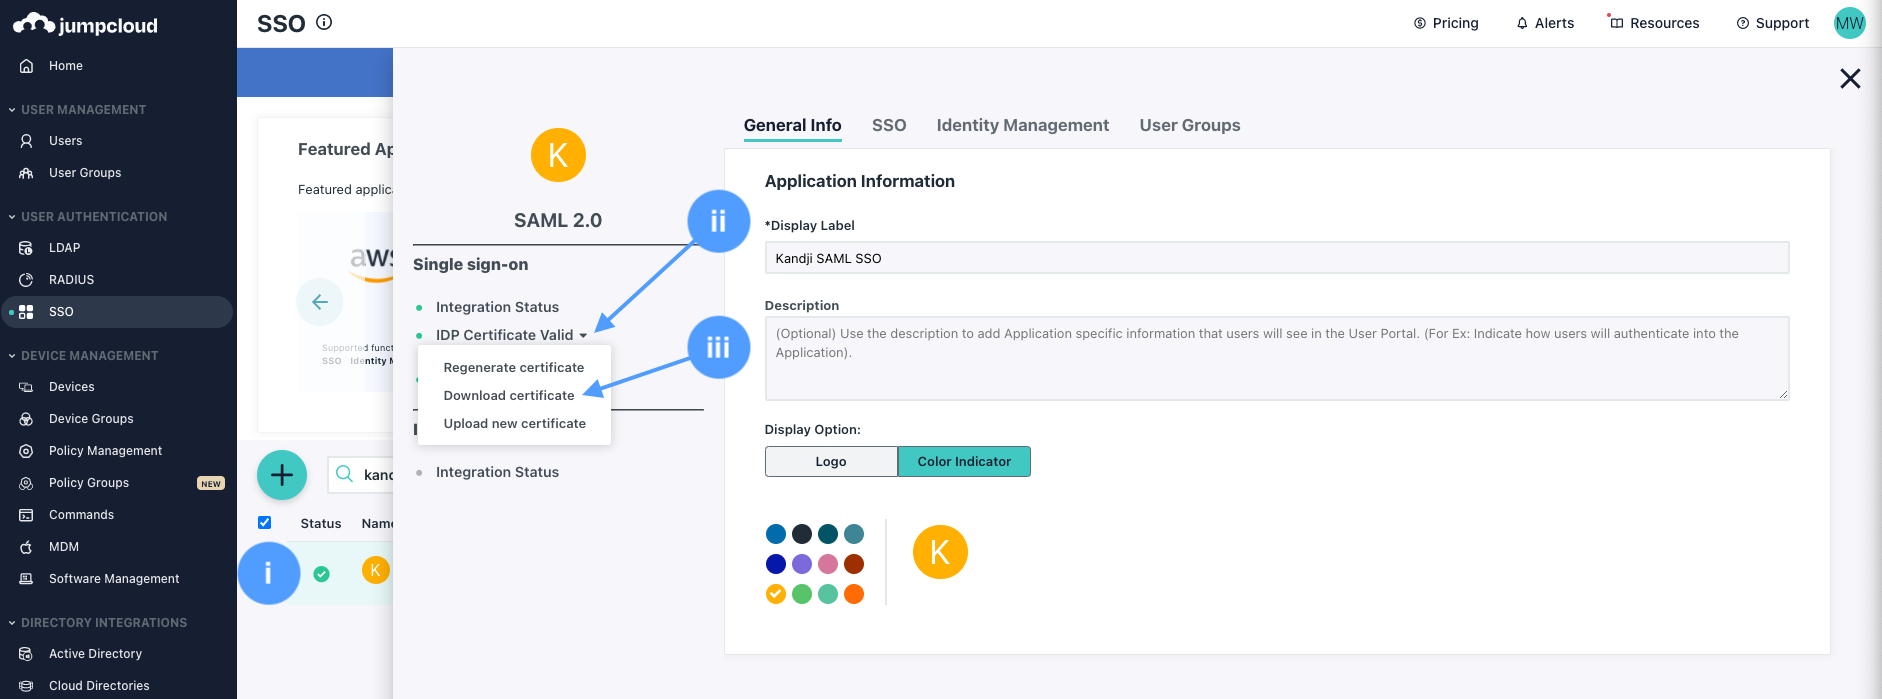Click the green active status check icon
Image resolution: width=1882 pixels, height=699 pixels.
[x=321, y=574]
